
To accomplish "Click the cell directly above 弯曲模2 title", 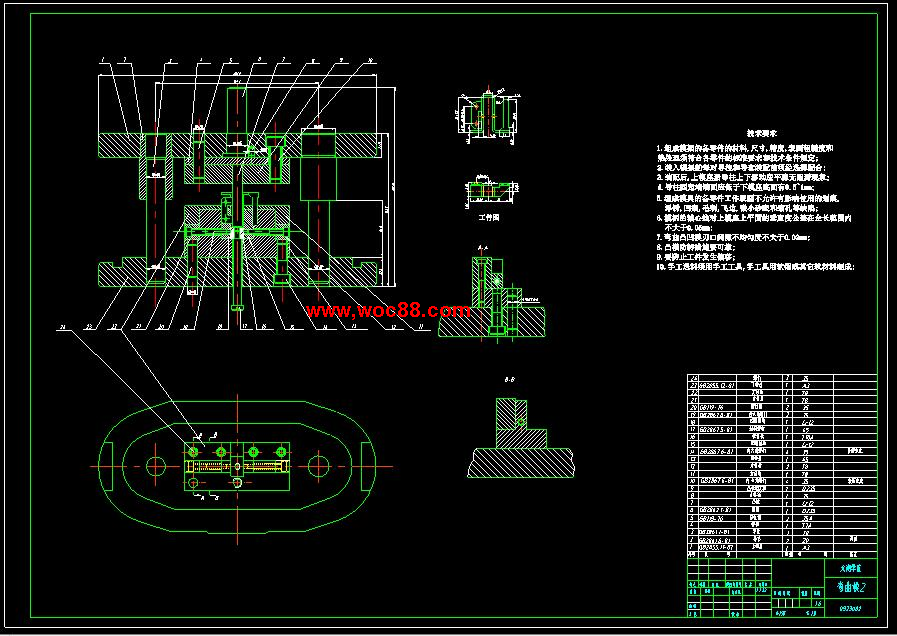I will (851, 568).
